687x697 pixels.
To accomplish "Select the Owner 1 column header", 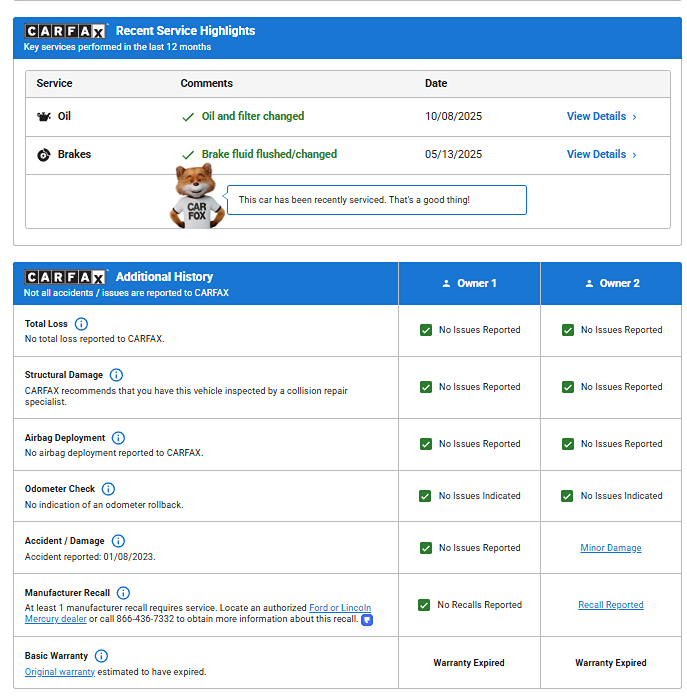I will click(469, 284).
